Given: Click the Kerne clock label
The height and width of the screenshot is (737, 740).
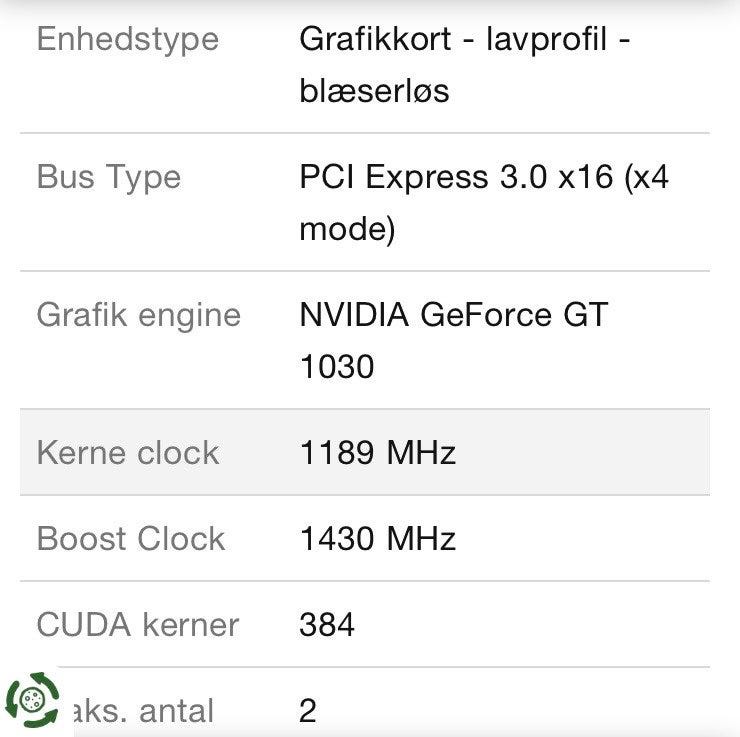Looking at the screenshot, I should click(x=128, y=452).
